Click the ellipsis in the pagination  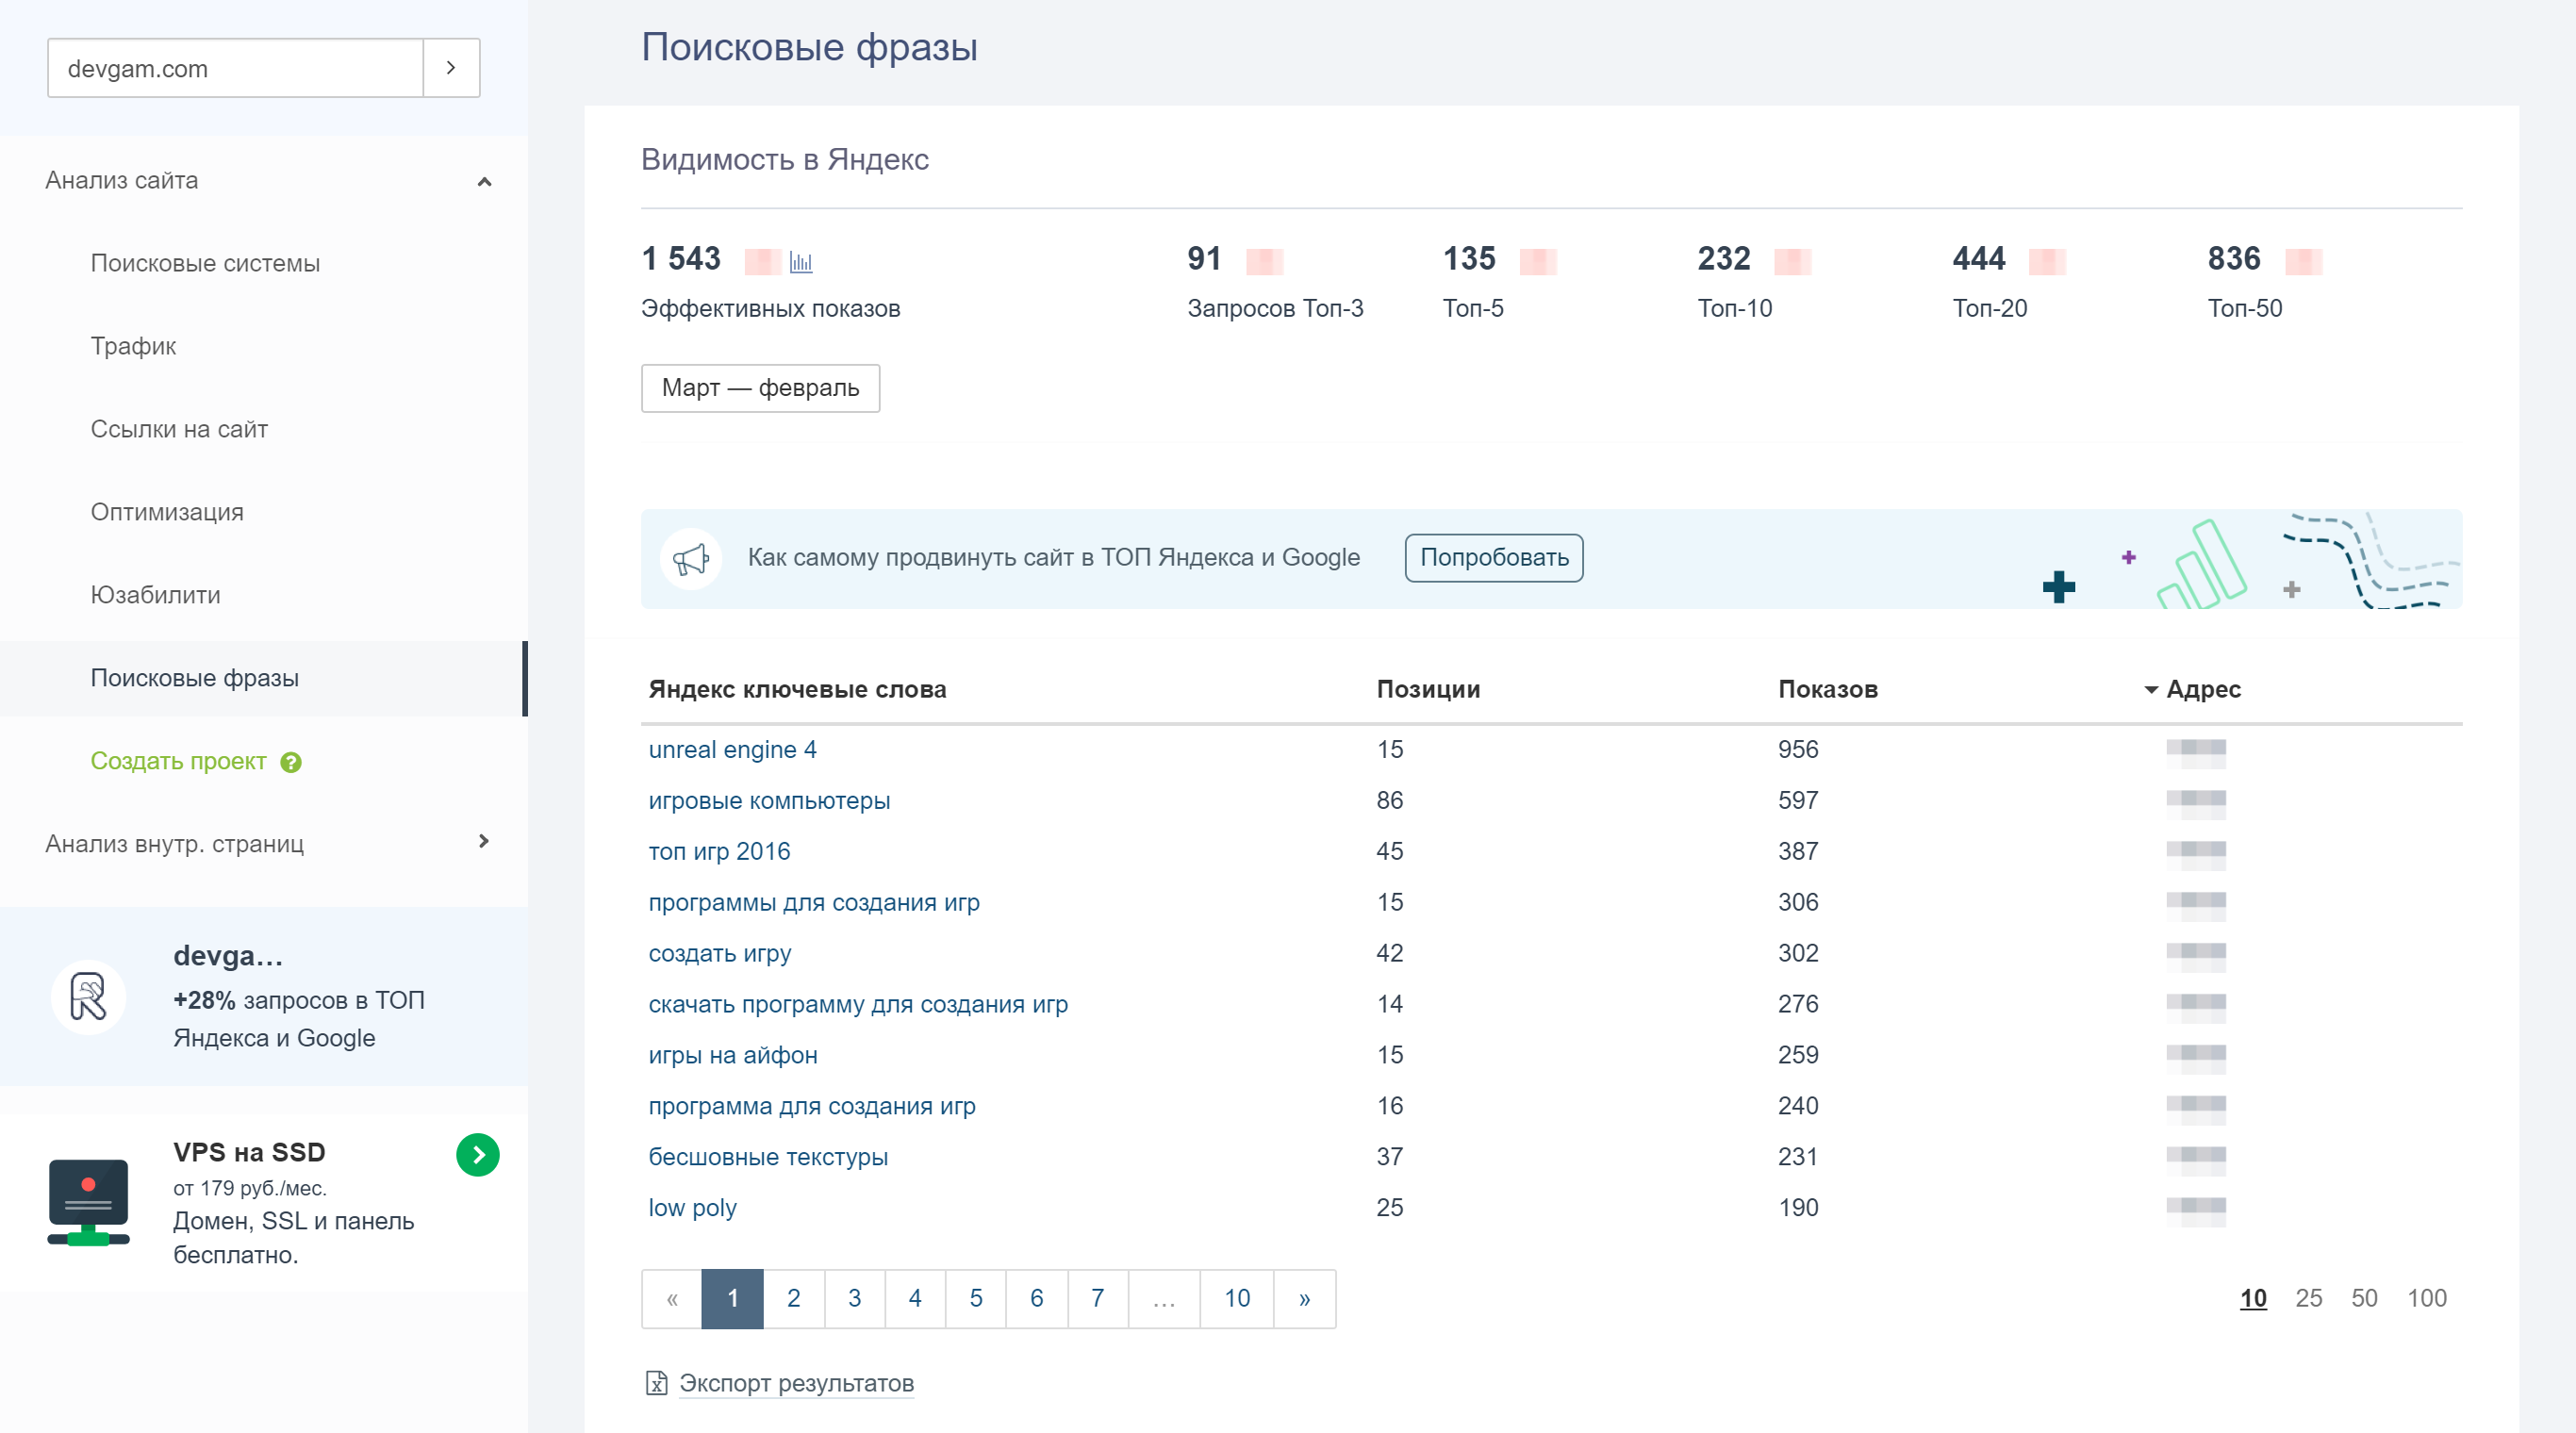[1164, 1299]
